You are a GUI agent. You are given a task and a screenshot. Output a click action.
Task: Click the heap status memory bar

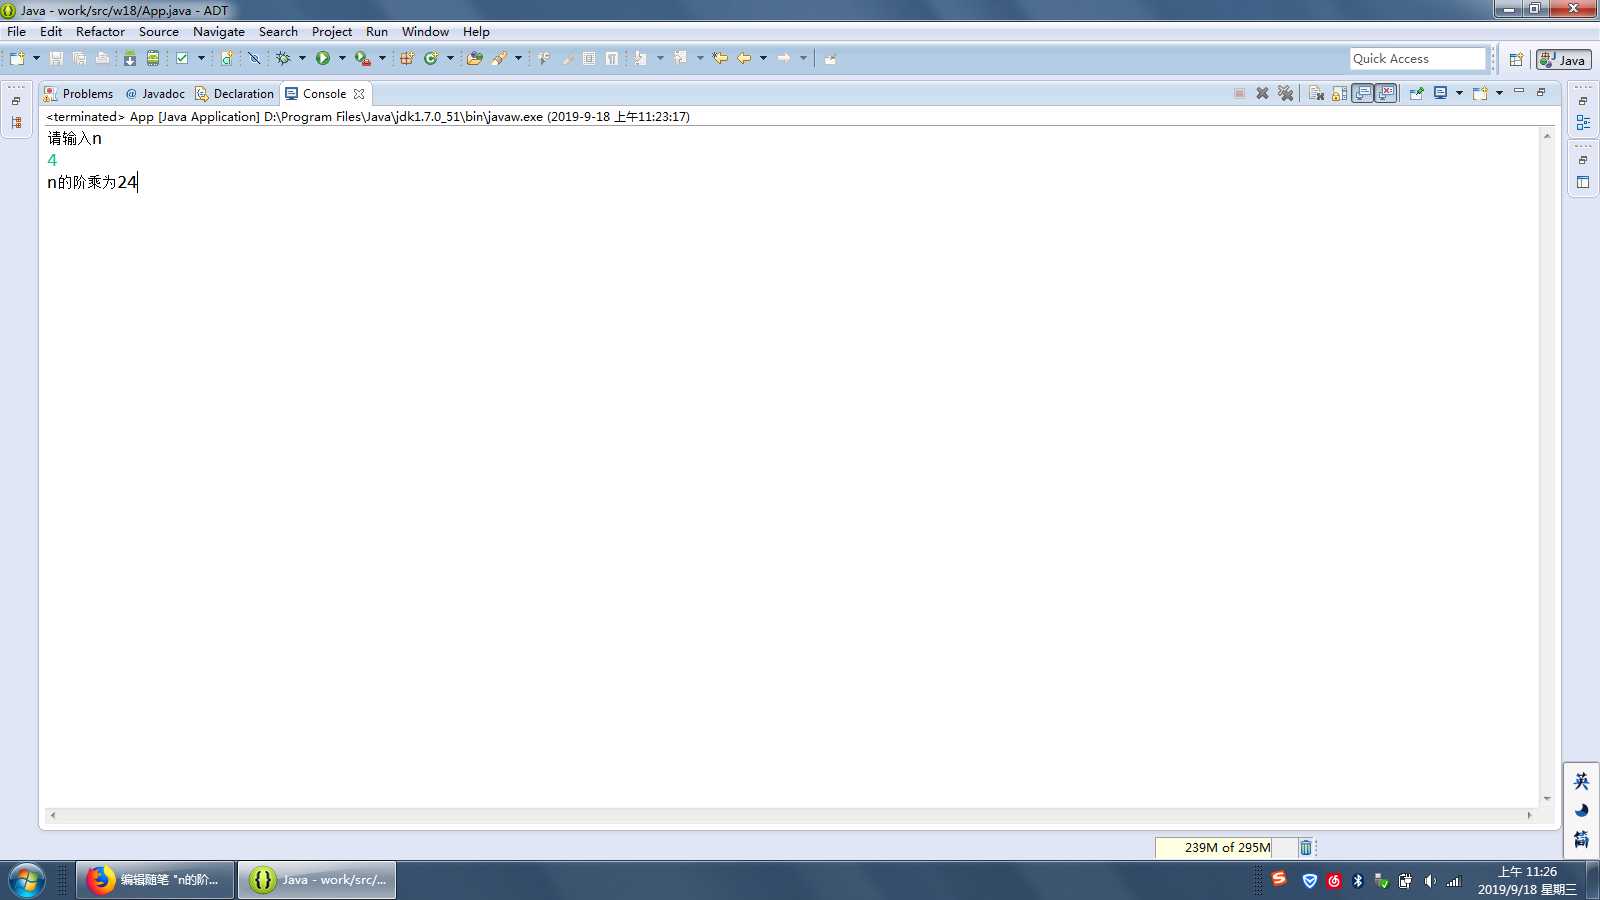tap(1227, 847)
